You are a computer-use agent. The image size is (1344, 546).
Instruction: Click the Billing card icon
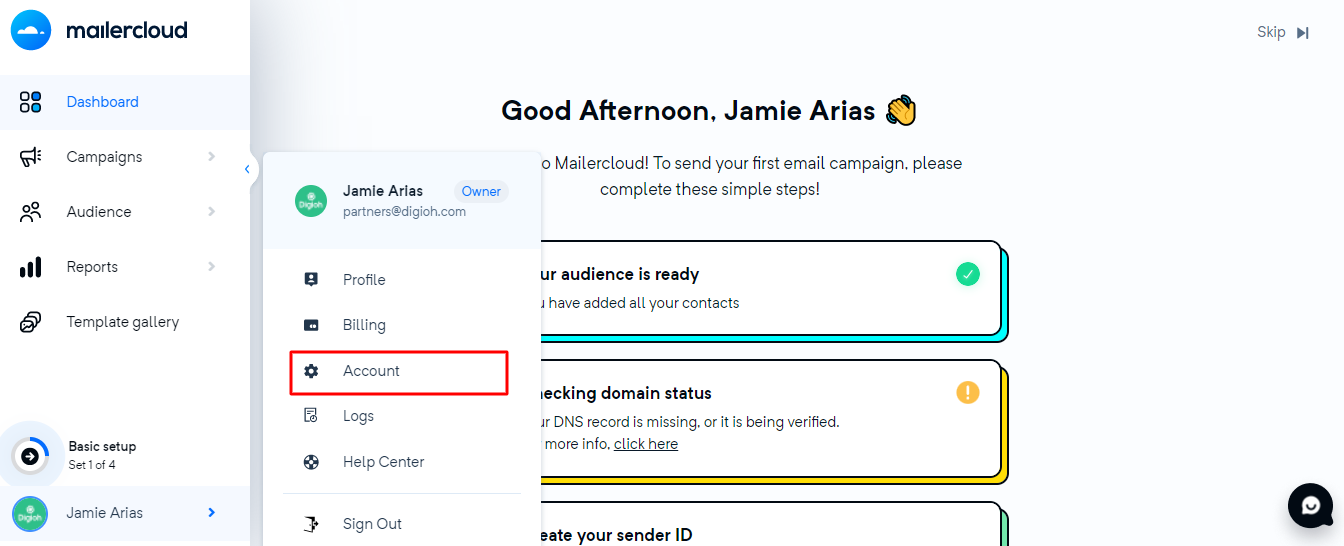pos(311,325)
